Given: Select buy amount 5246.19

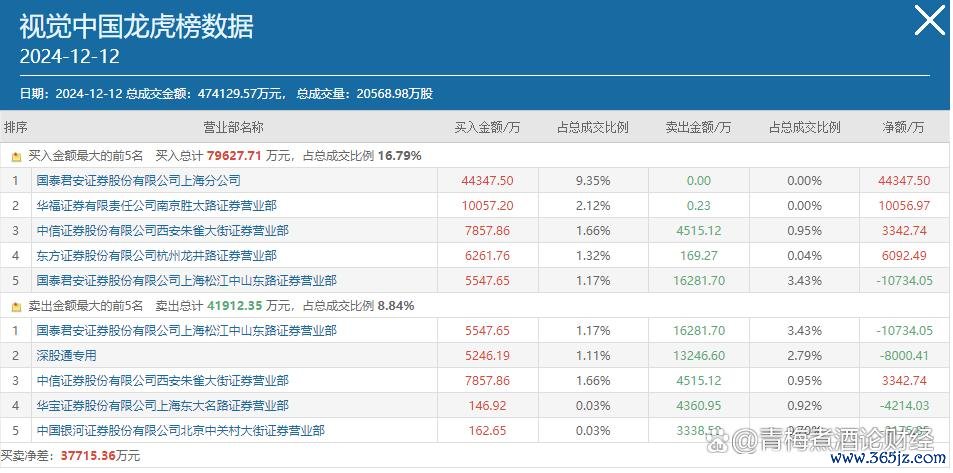Looking at the screenshot, I should click(x=487, y=356).
